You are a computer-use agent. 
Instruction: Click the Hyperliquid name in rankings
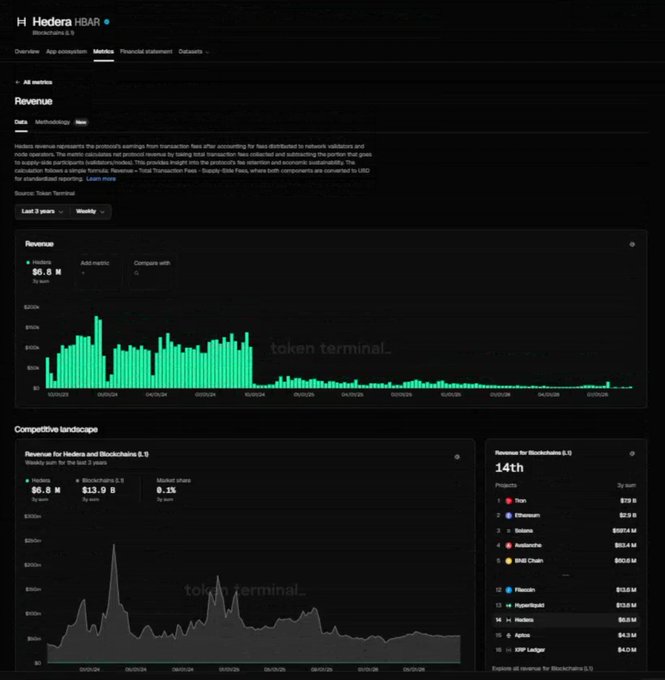tap(529, 605)
